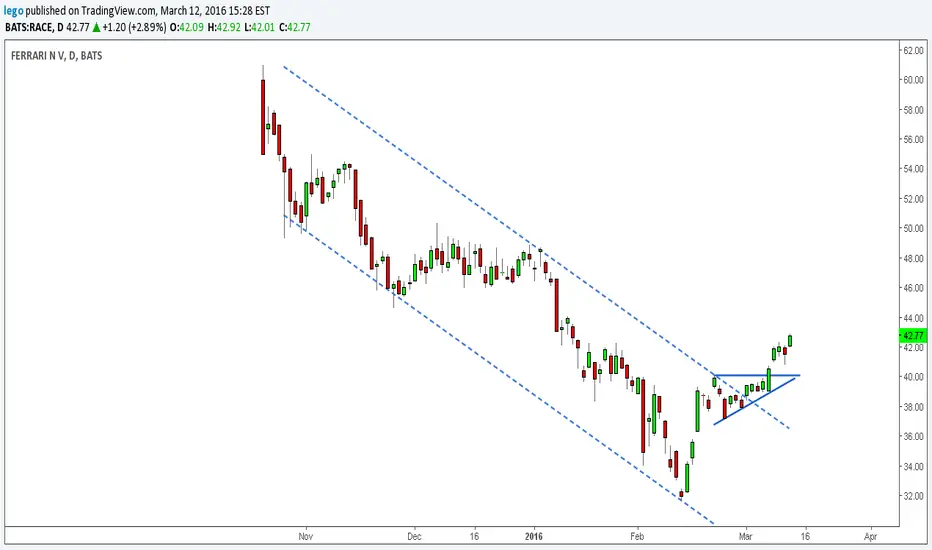
Task: Click the latest green candle at 42.77
Action: point(790,341)
